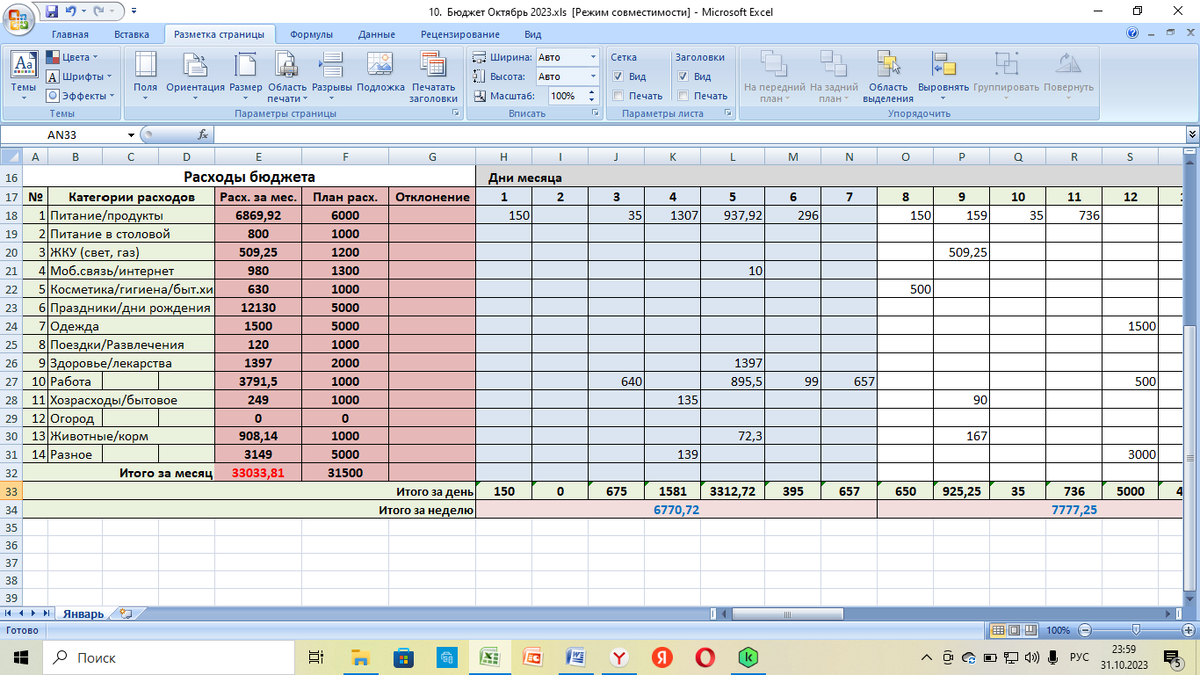Open Excel from the Windows taskbar
The height and width of the screenshot is (675, 1200).
tap(490, 657)
